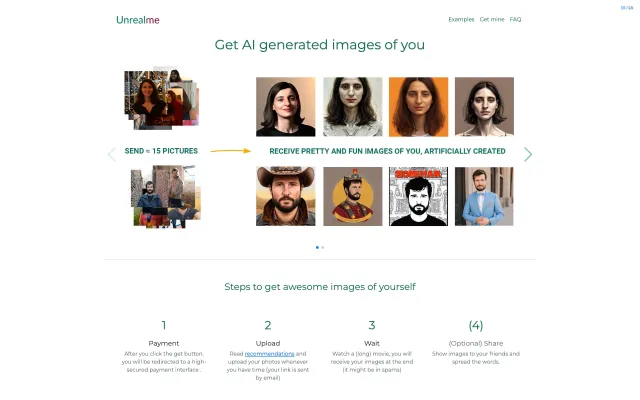Switch language with the top-right language link

point(627,9)
